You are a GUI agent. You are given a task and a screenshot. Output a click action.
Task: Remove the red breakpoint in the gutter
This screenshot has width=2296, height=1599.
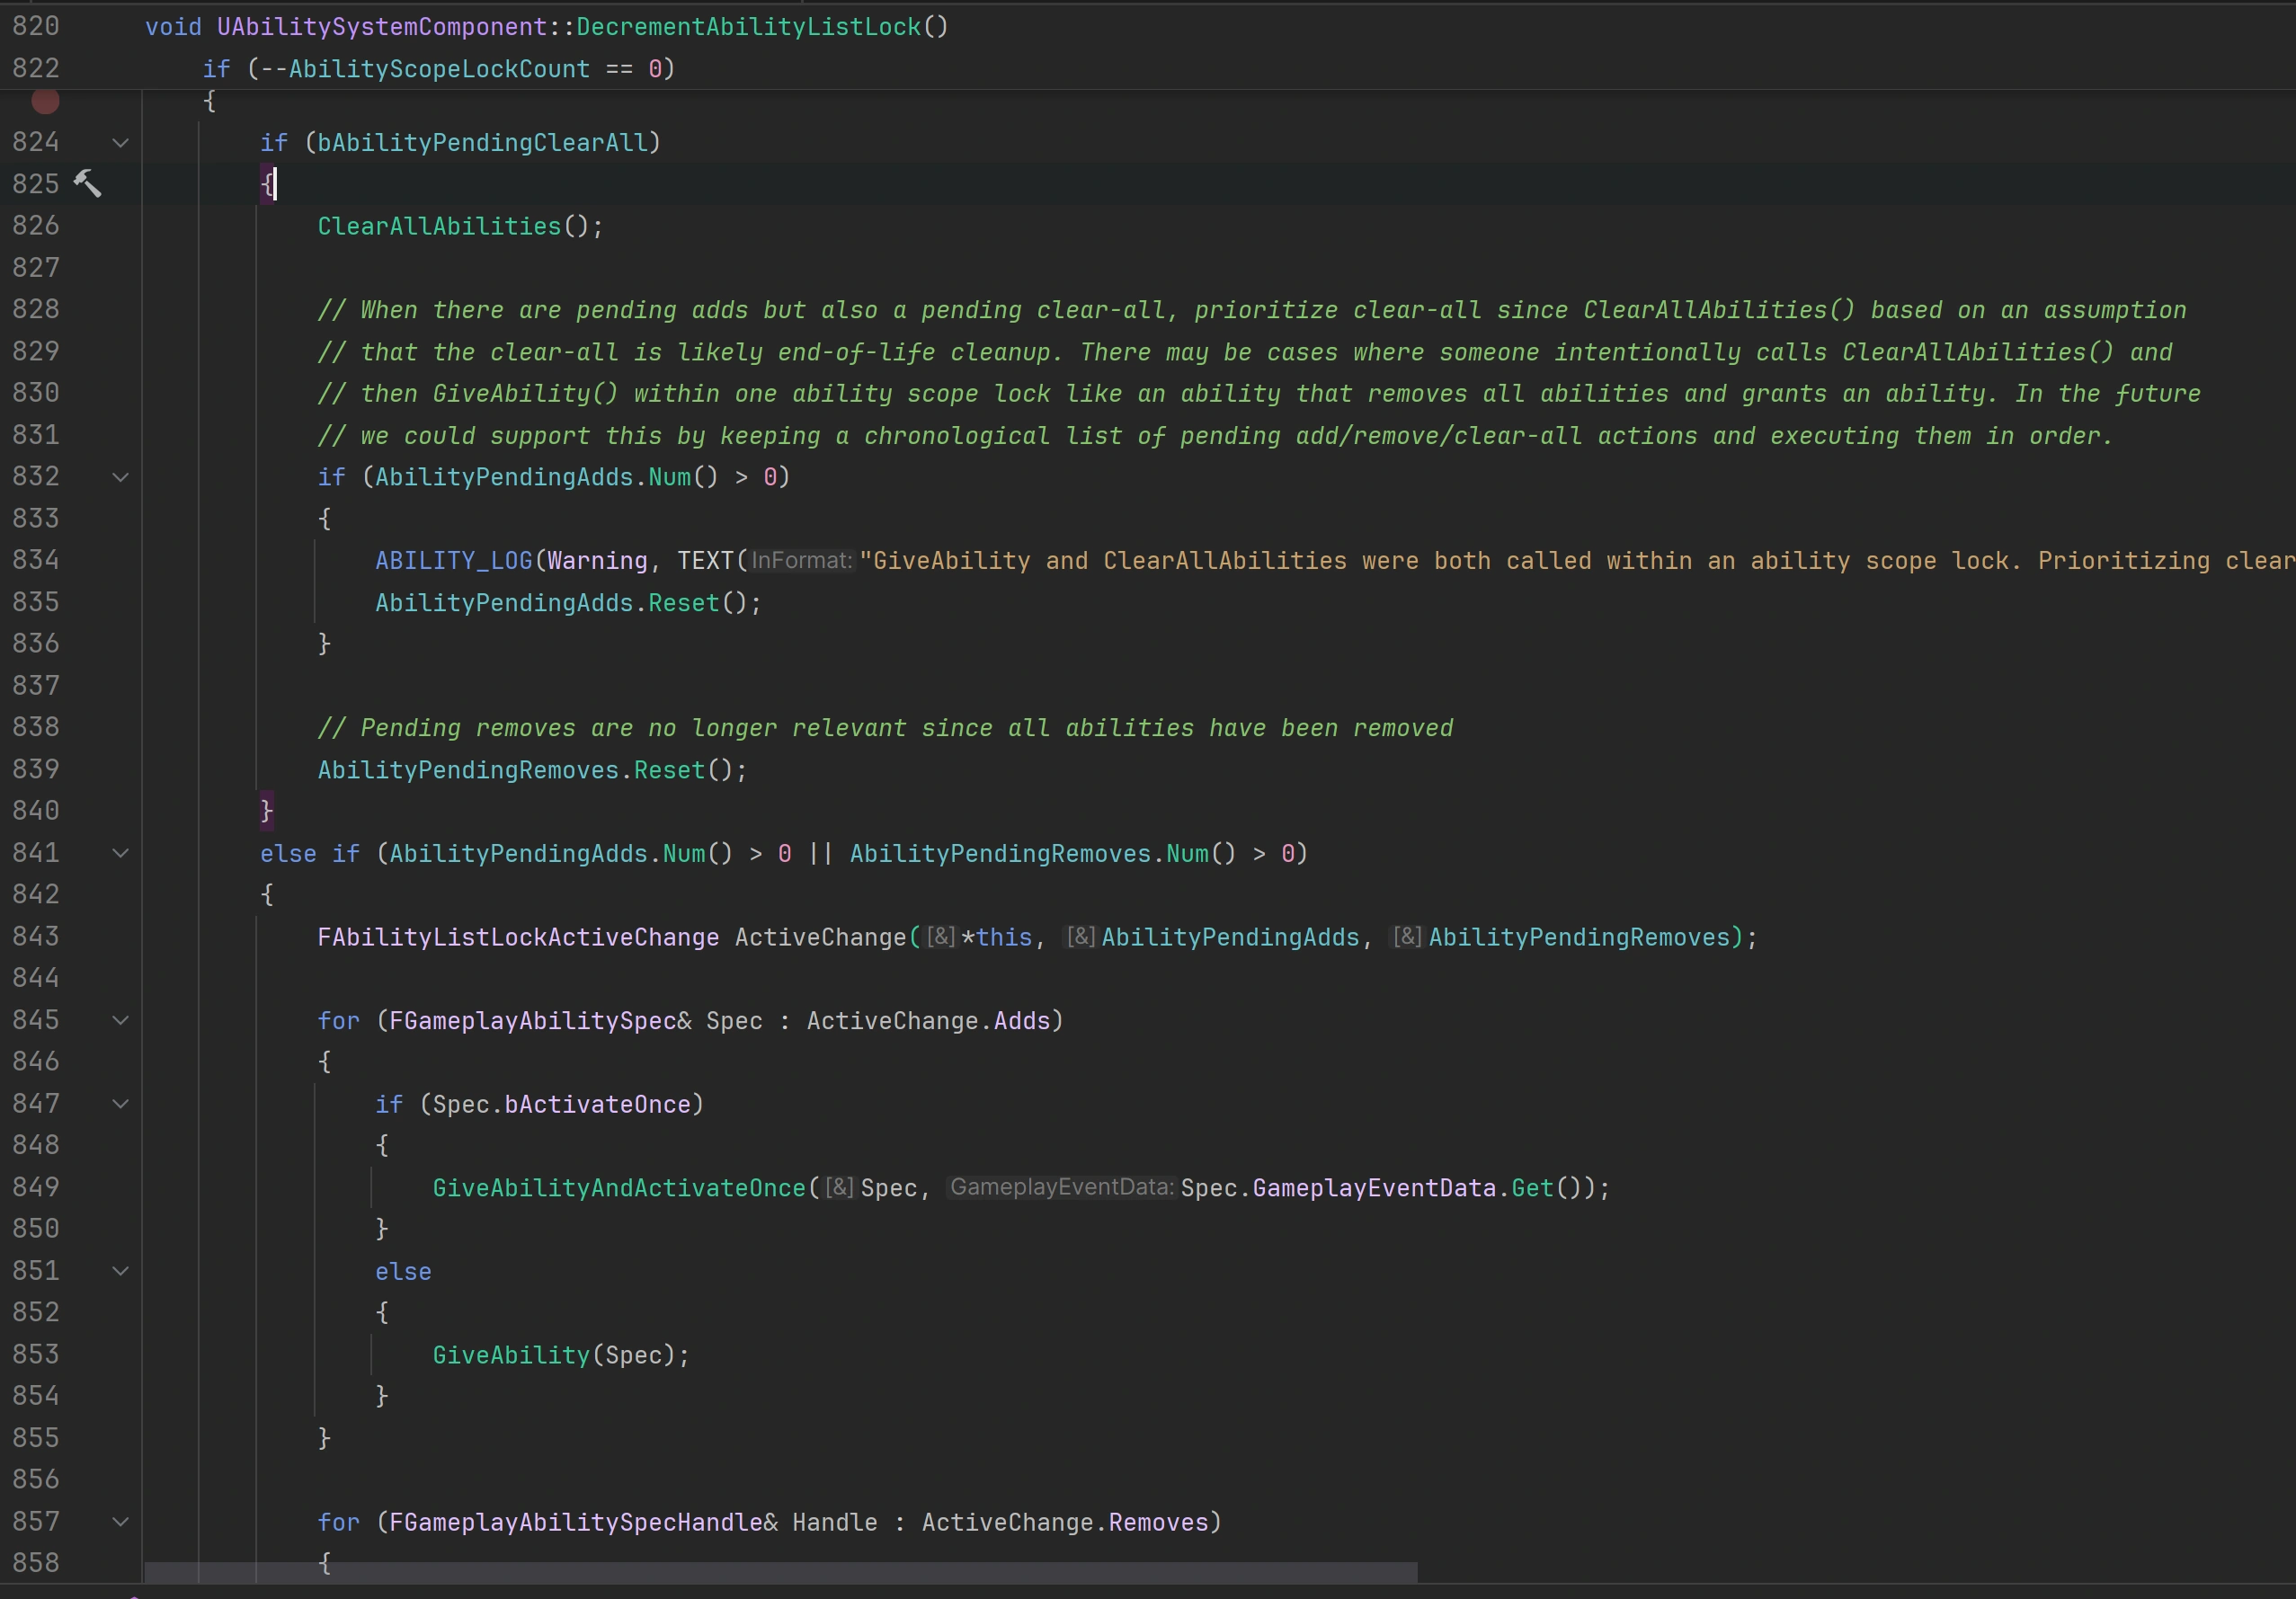pyautogui.click(x=45, y=100)
